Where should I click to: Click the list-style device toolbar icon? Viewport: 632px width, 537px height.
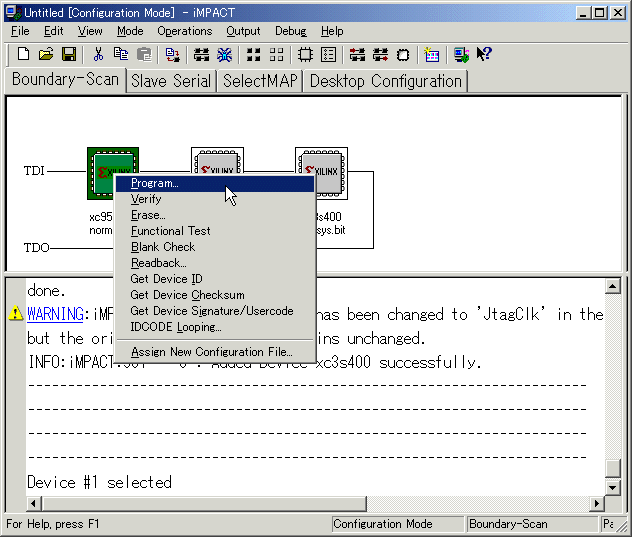point(328,55)
